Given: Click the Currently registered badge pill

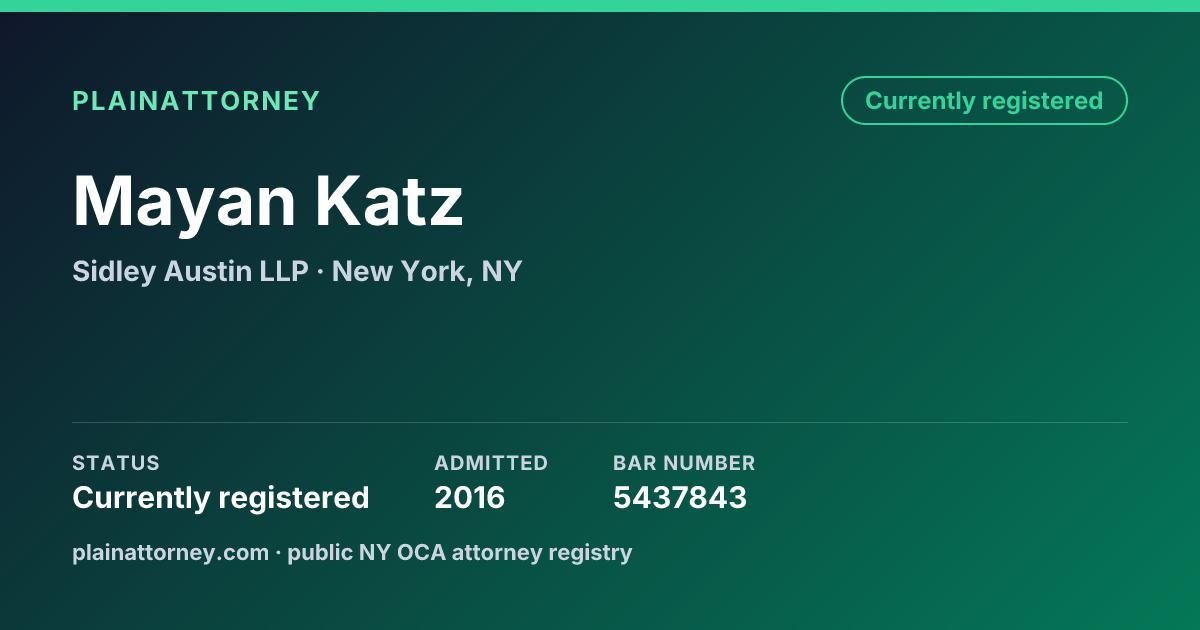Looking at the screenshot, I should (984, 101).
